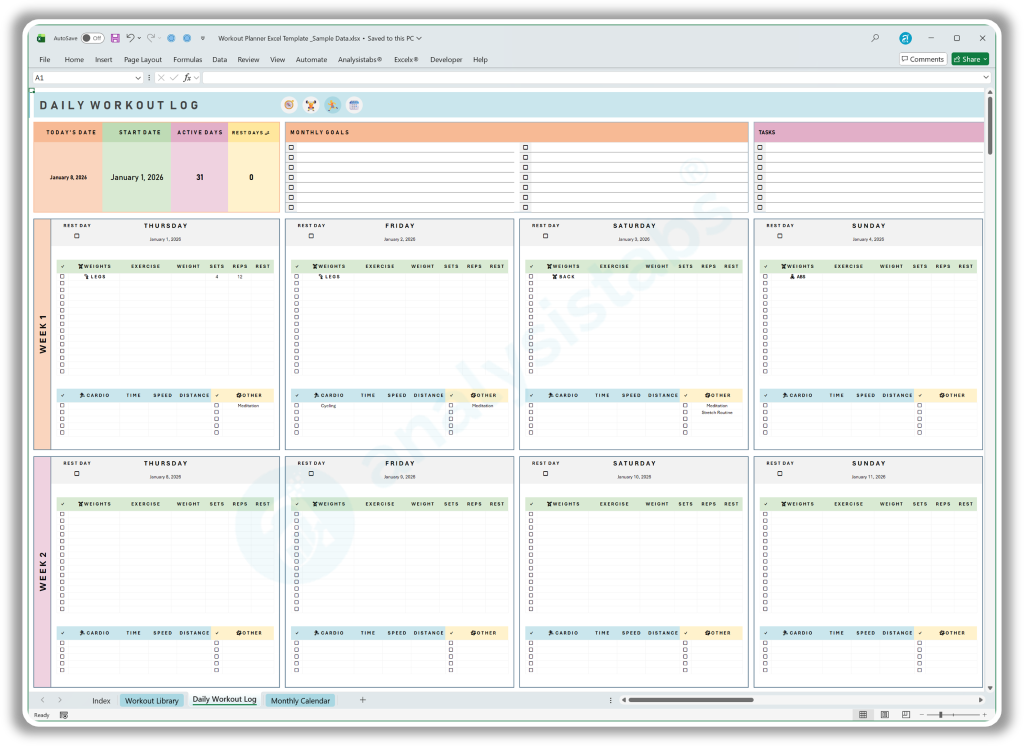Click the green Share button
Viewport: 1024px width, 746px height.
(965, 59)
